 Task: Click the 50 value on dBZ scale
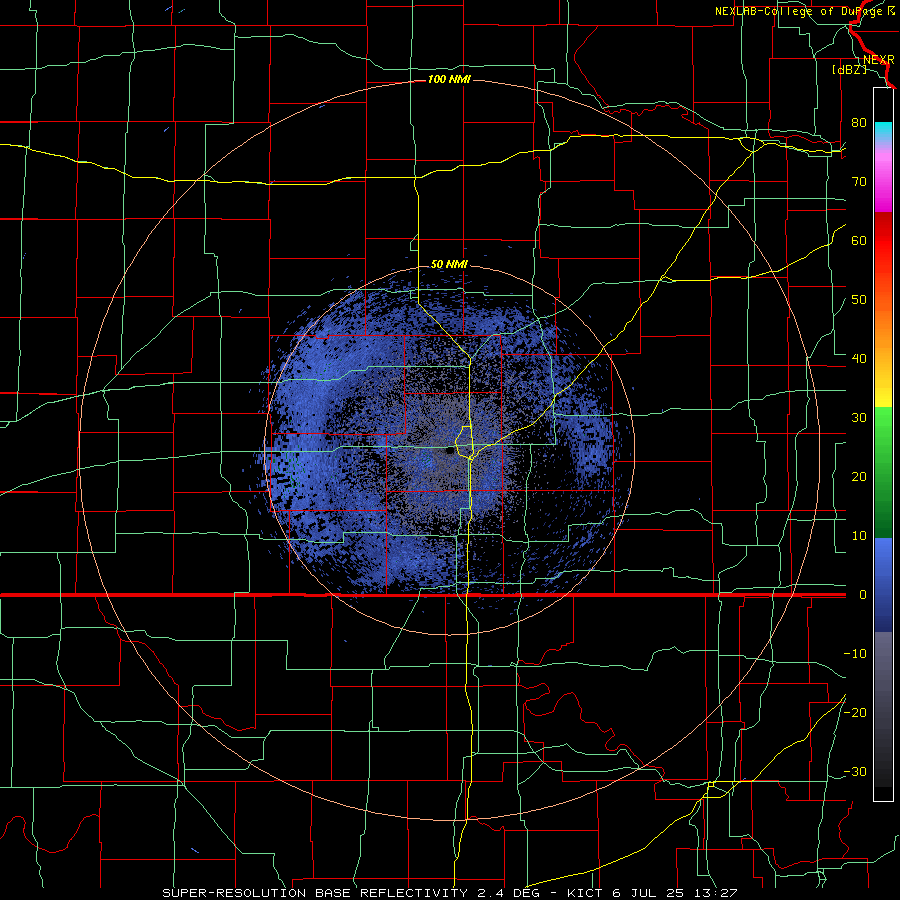tap(859, 300)
